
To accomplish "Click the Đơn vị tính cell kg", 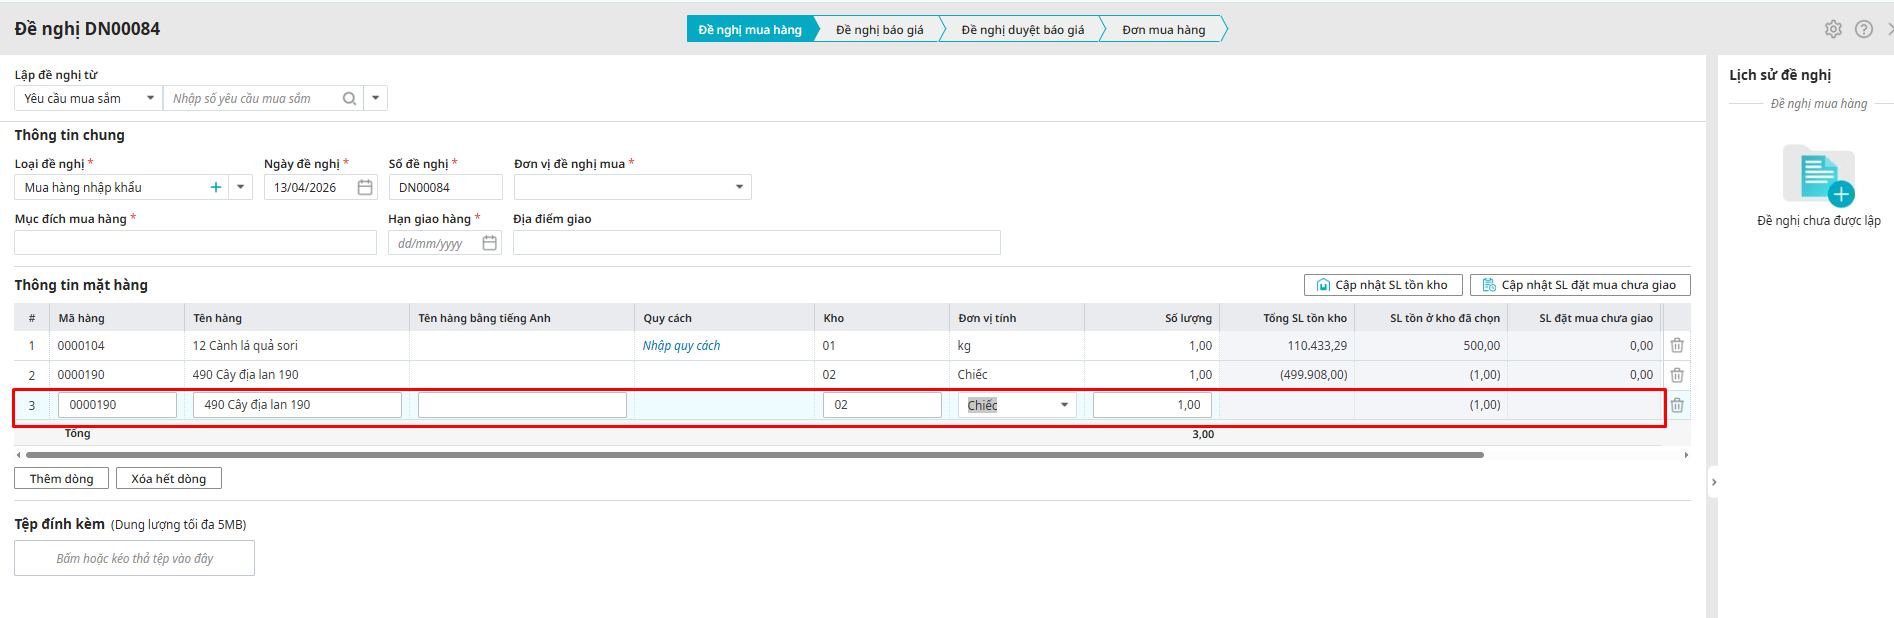I will [964, 346].
